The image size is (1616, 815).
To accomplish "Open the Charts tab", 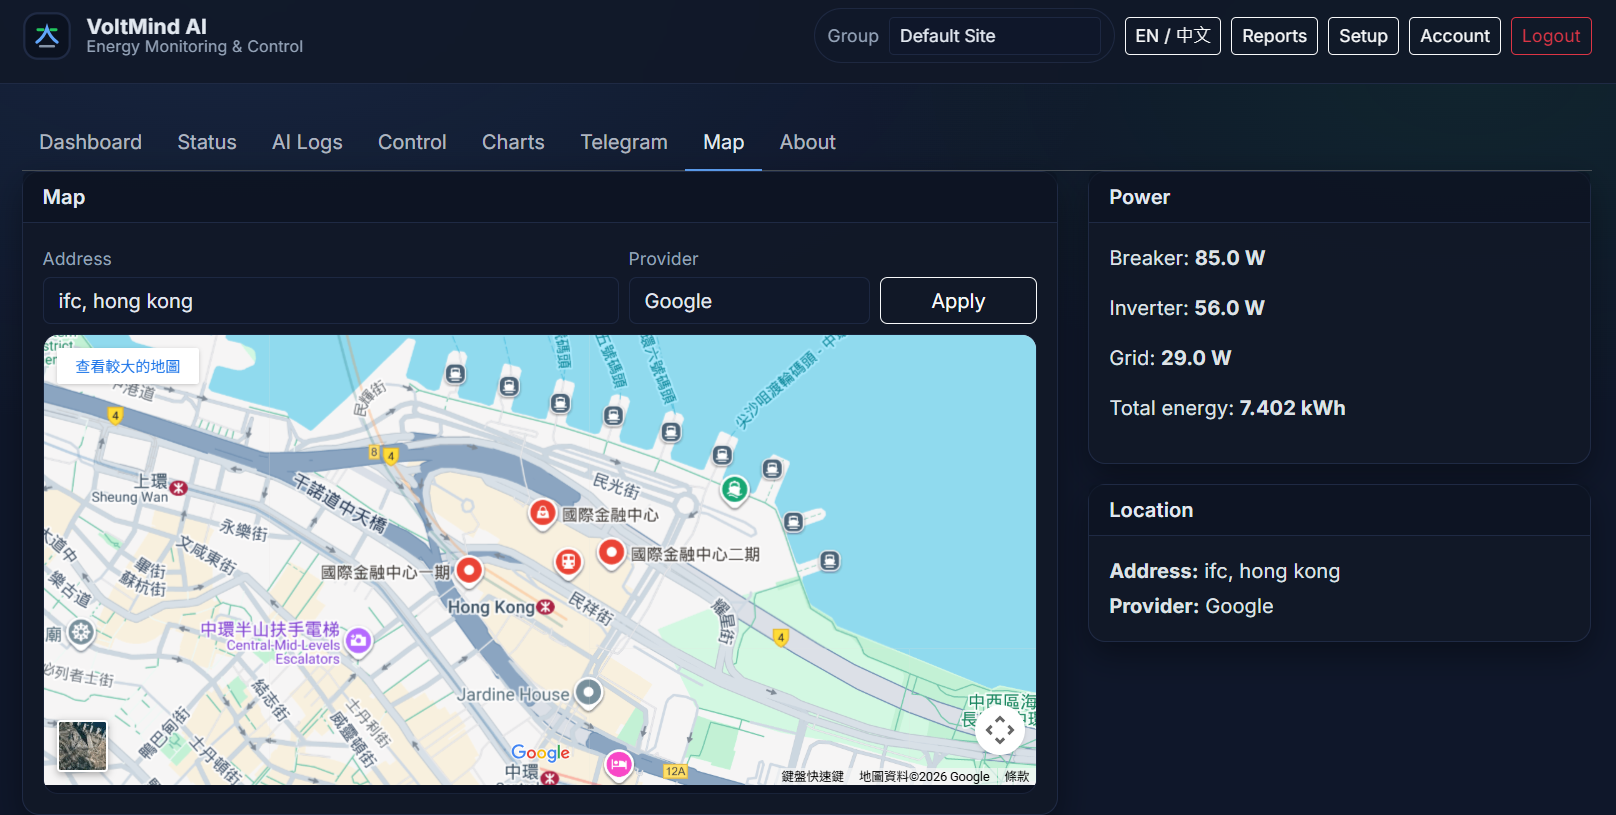I will click(513, 142).
